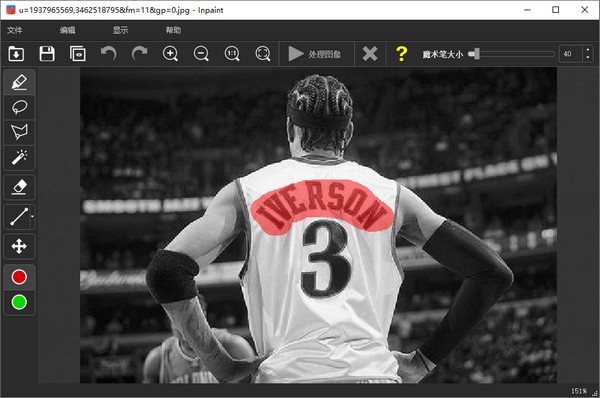Select the Marker tool in sidebar
The height and width of the screenshot is (398, 600).
point(19,82)
